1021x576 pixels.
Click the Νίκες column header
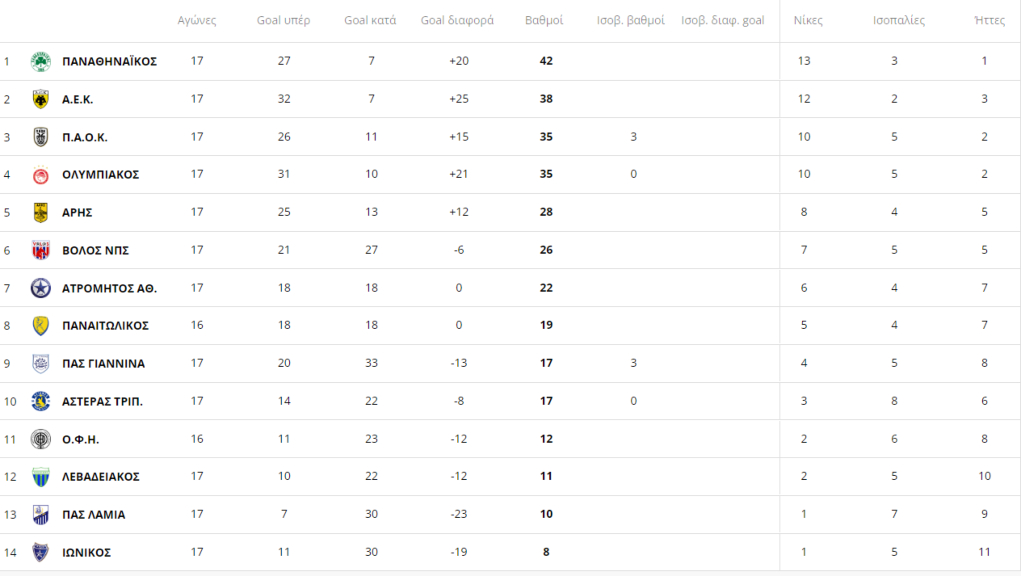point(807,20)
